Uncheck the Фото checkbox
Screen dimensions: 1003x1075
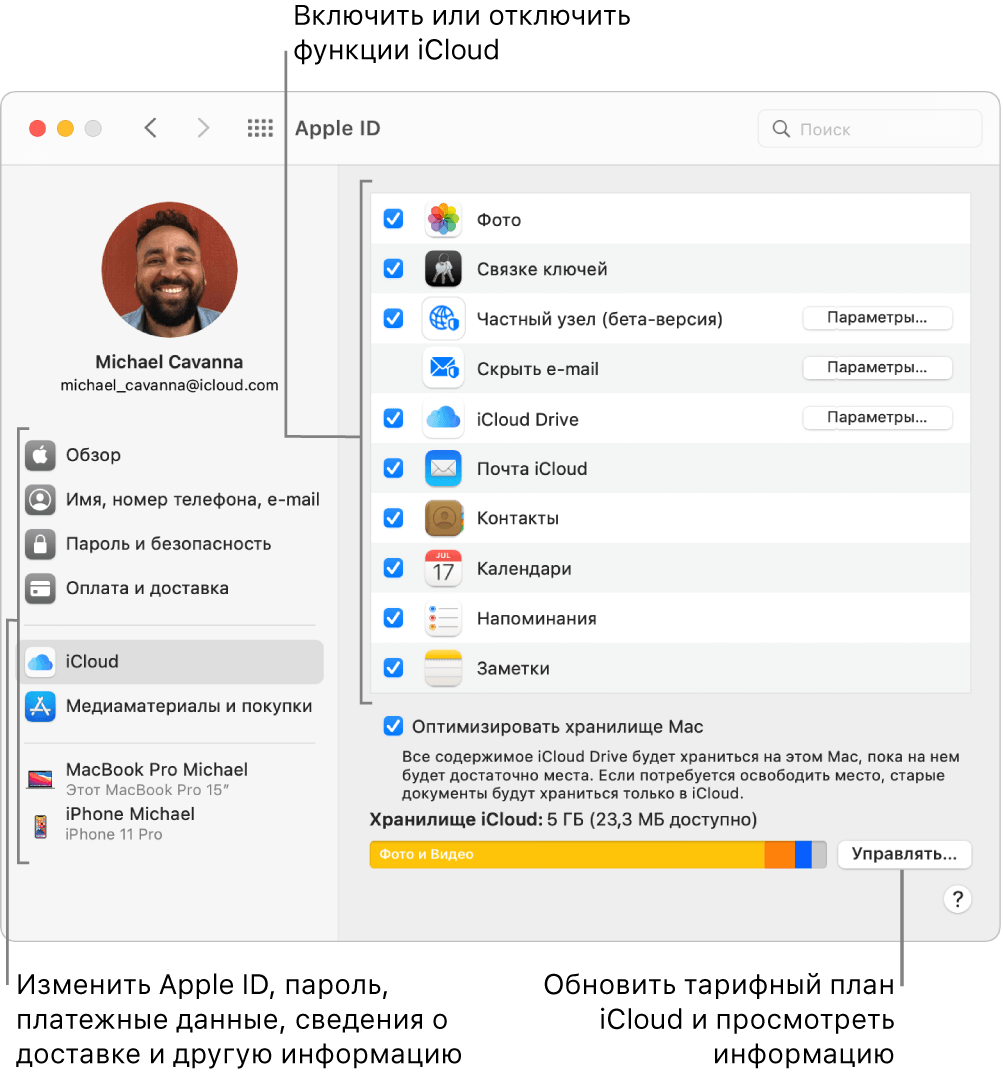coord(394,219)
